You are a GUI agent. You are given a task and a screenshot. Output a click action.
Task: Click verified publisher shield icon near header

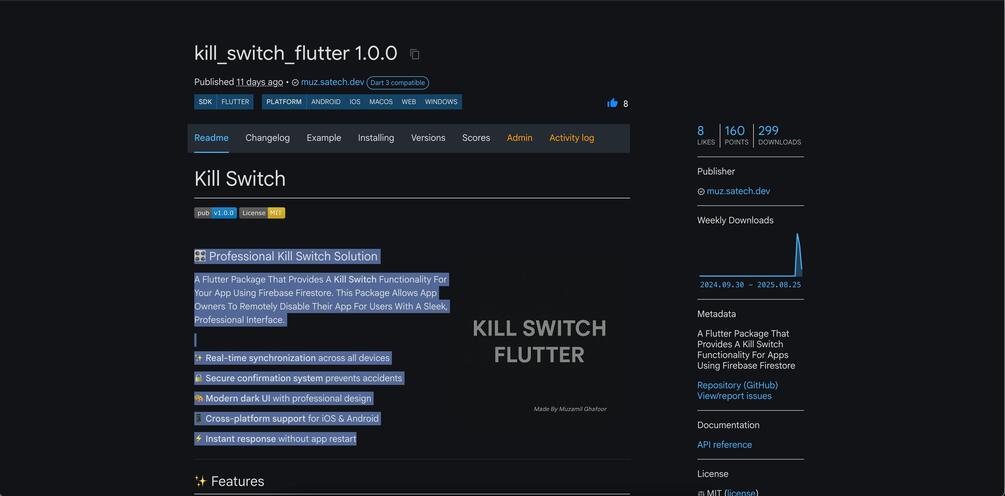pos(295,83)
